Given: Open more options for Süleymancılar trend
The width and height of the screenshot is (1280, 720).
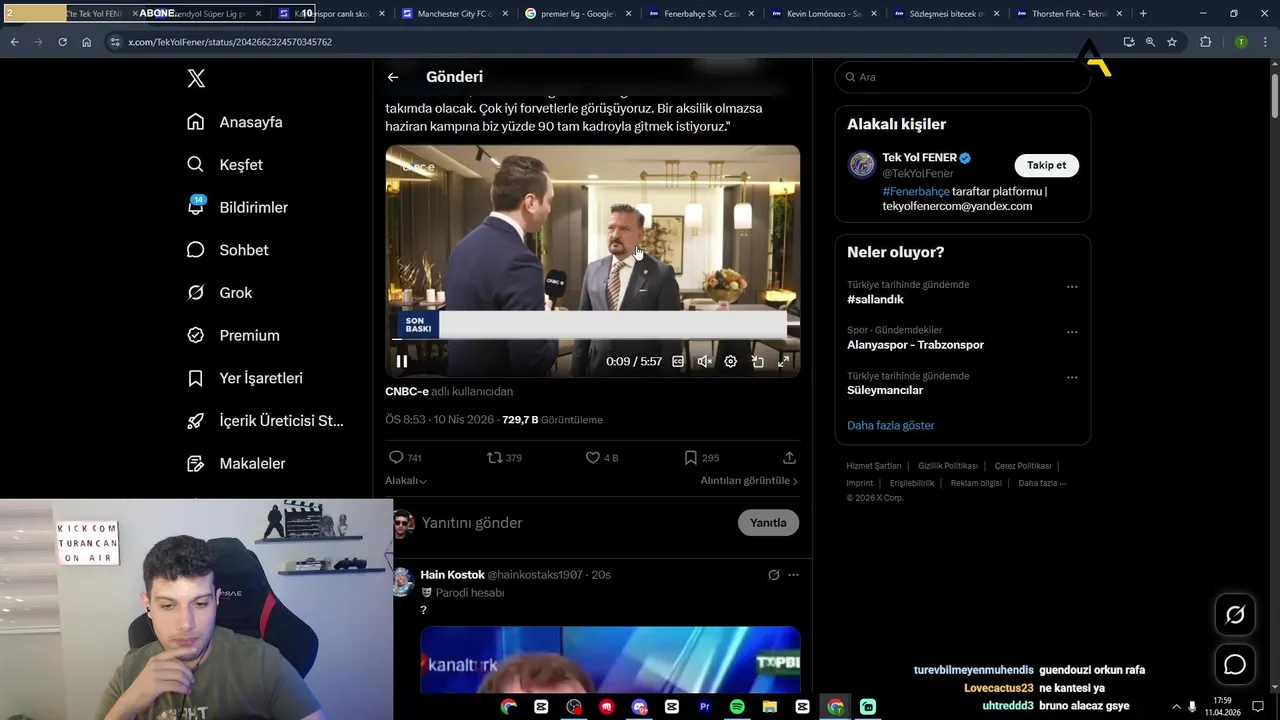Looking at the screenshot, I should click(x=1072, y=377).
